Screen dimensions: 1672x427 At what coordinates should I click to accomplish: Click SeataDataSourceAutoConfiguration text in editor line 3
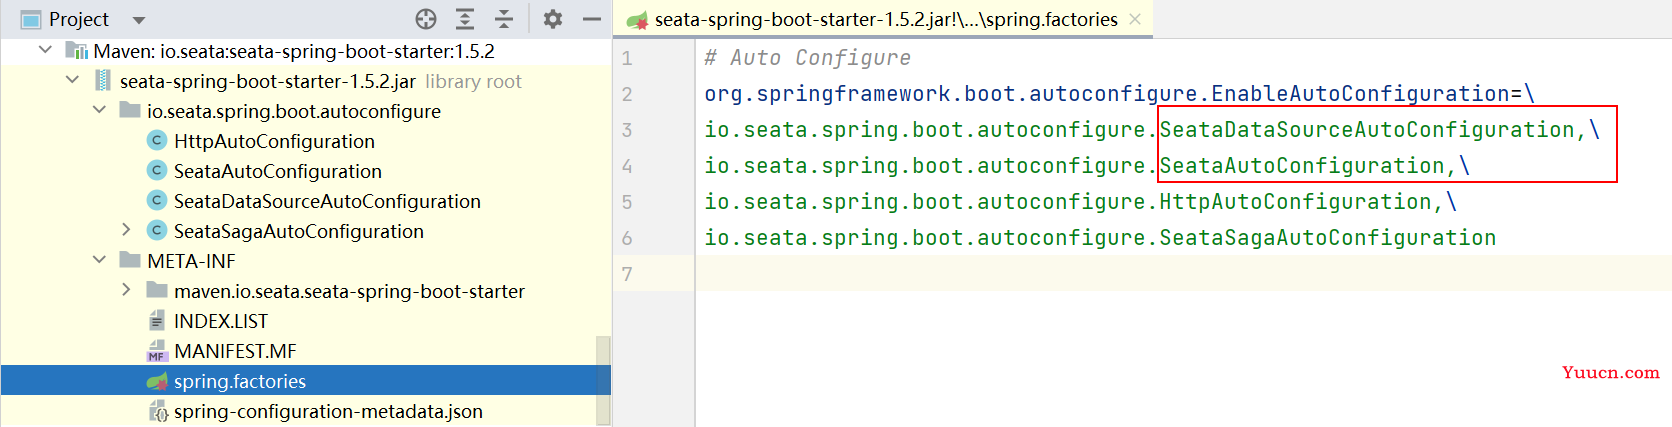[x=1366, y=130]
